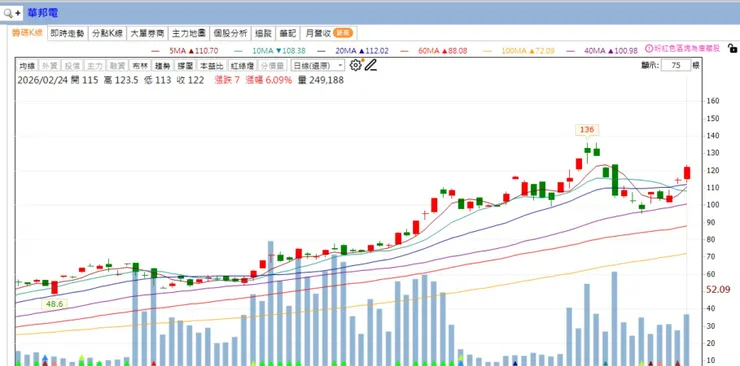Expand the 日線(還原) period dropdown
Screen dimensions: 740x366
point(318,66)
